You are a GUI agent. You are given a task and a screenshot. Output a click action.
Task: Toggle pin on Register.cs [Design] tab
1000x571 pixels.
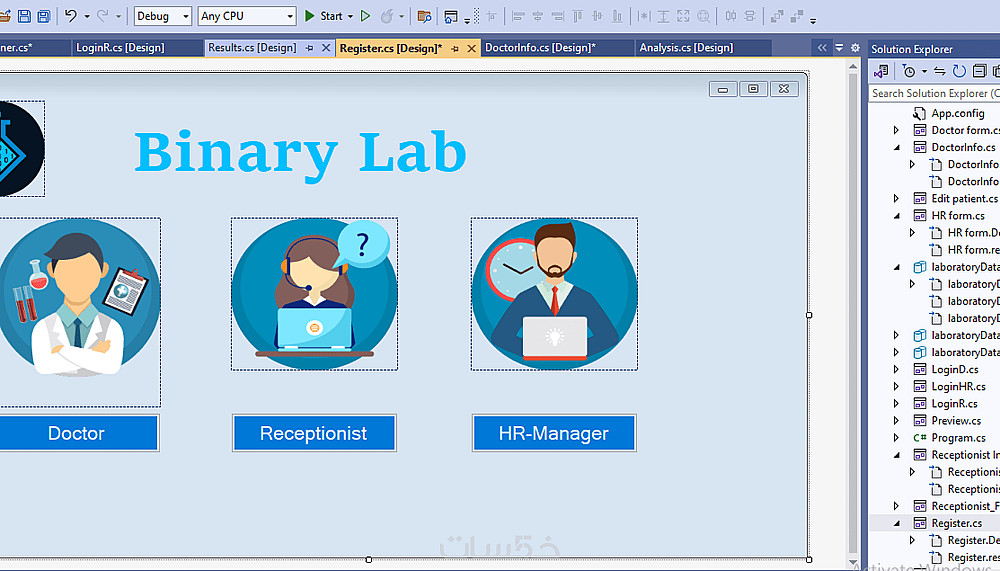click(455, 48)
